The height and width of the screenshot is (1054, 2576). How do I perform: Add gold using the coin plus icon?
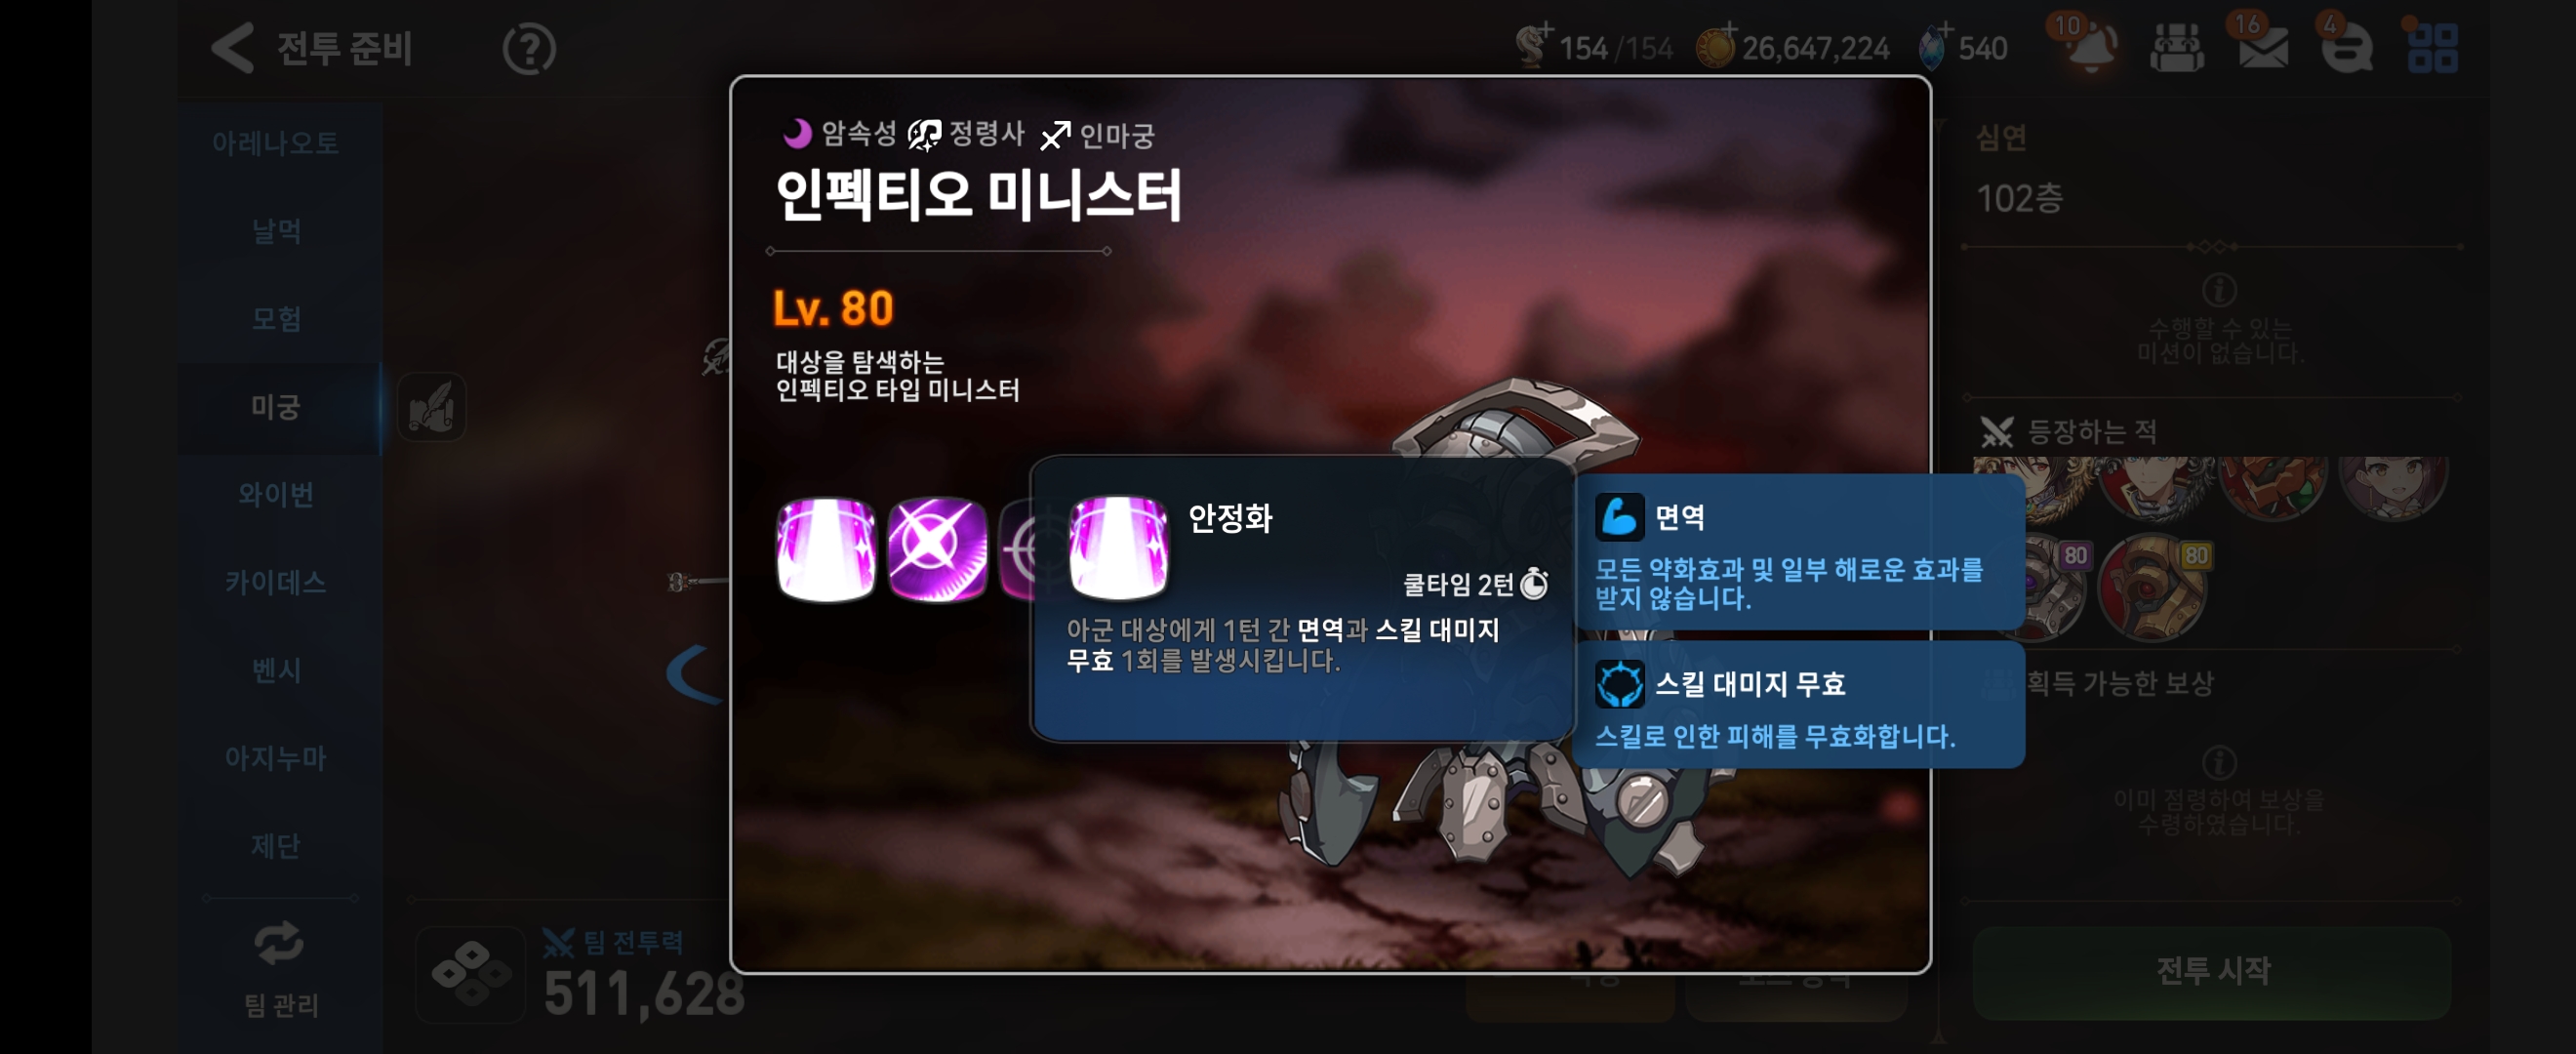click(1716, 46)
